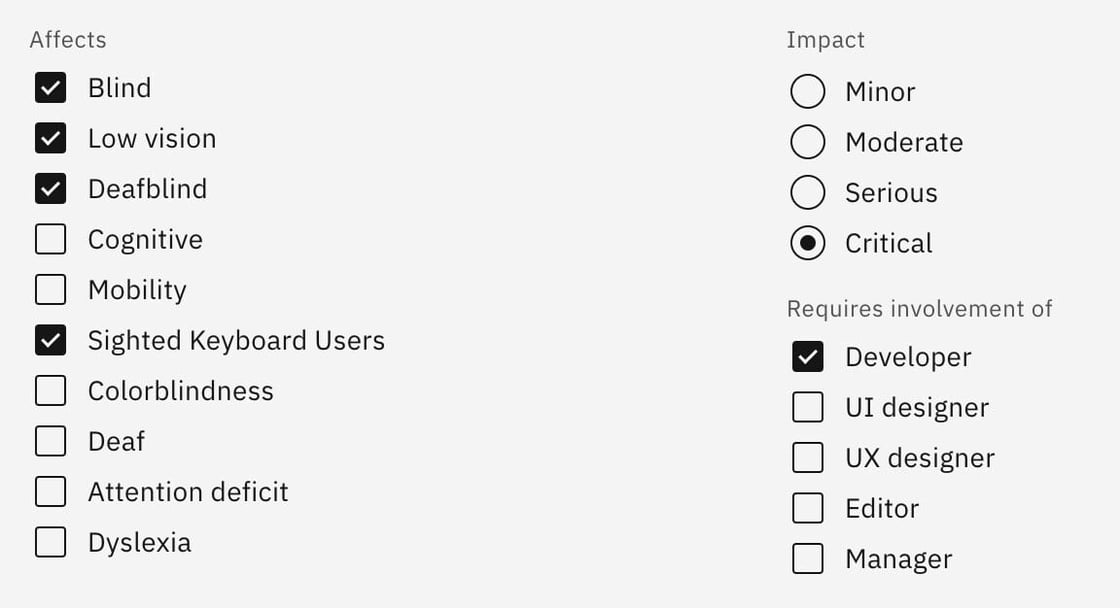This screenshot has width=1120, height=608.
Task: Enable the Mobility checkbox
Action: [50, 290]
